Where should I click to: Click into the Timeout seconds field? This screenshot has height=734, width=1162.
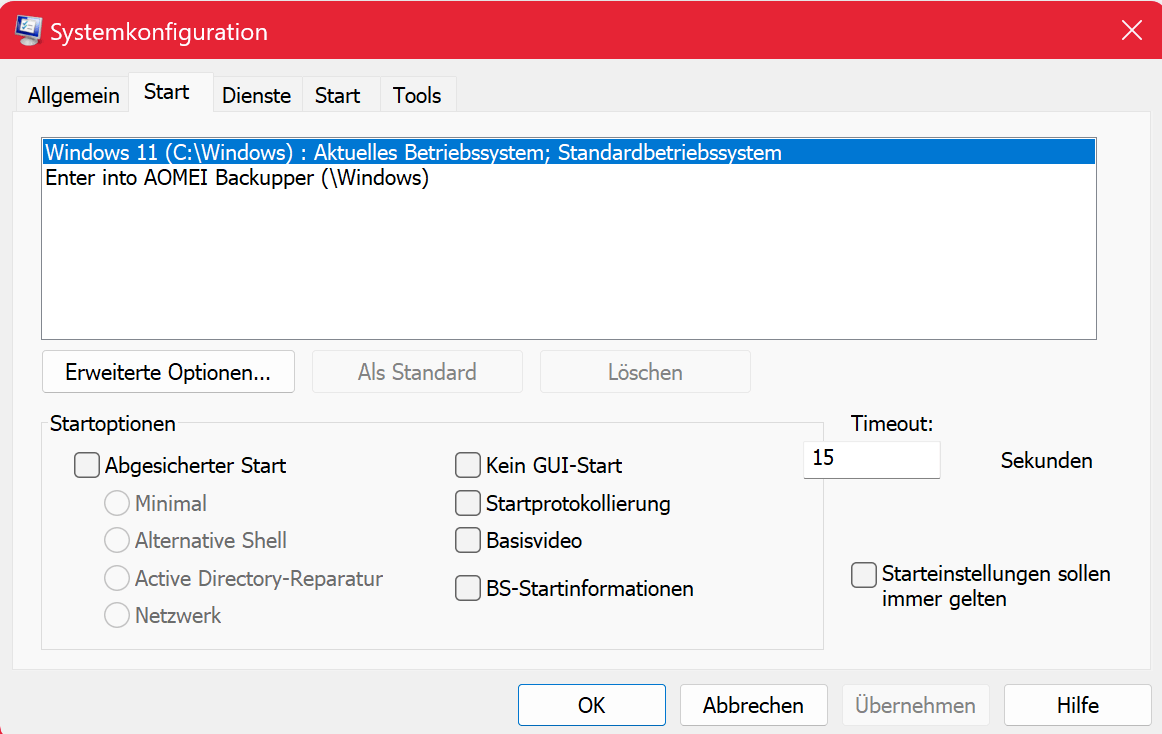coord(872,460)
